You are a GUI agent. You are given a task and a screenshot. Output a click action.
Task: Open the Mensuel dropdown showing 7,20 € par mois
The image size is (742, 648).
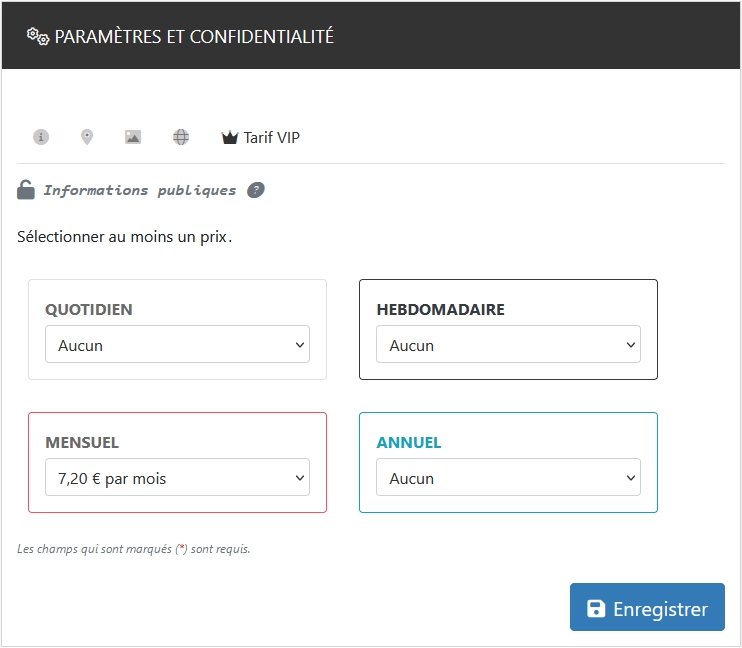pos(177,478)
